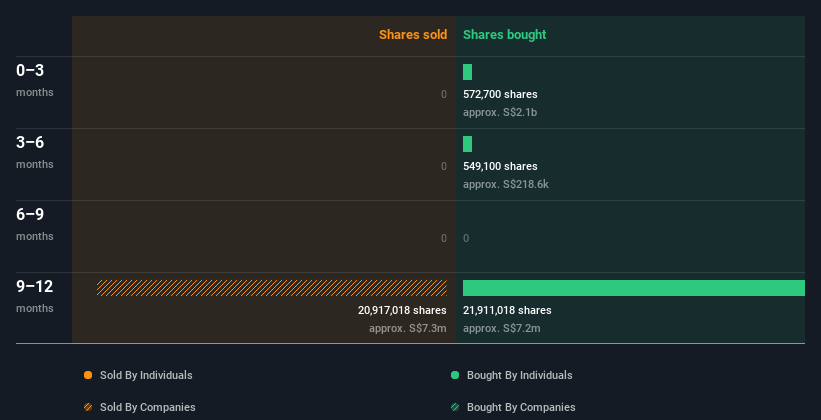
Task: Select the Sold By Individuals legend label
Action: 146,375
